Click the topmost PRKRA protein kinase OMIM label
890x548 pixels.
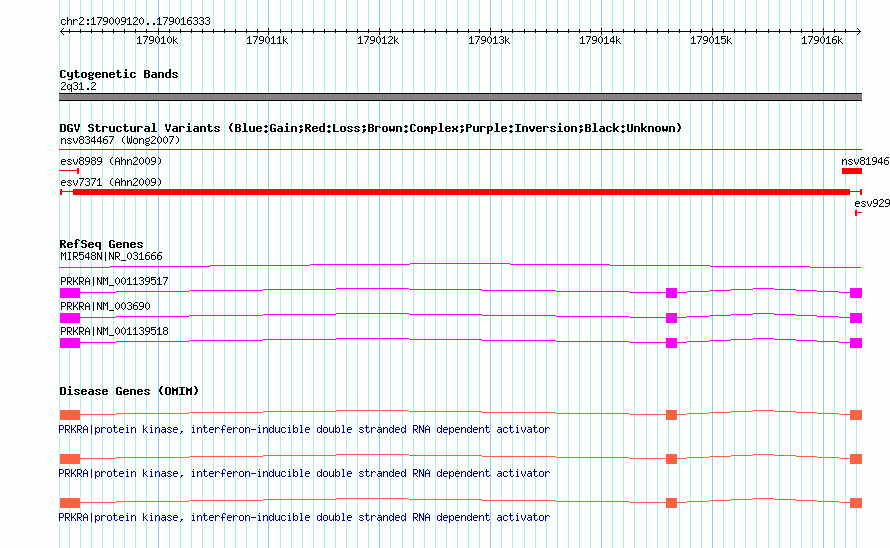[304, 429]
